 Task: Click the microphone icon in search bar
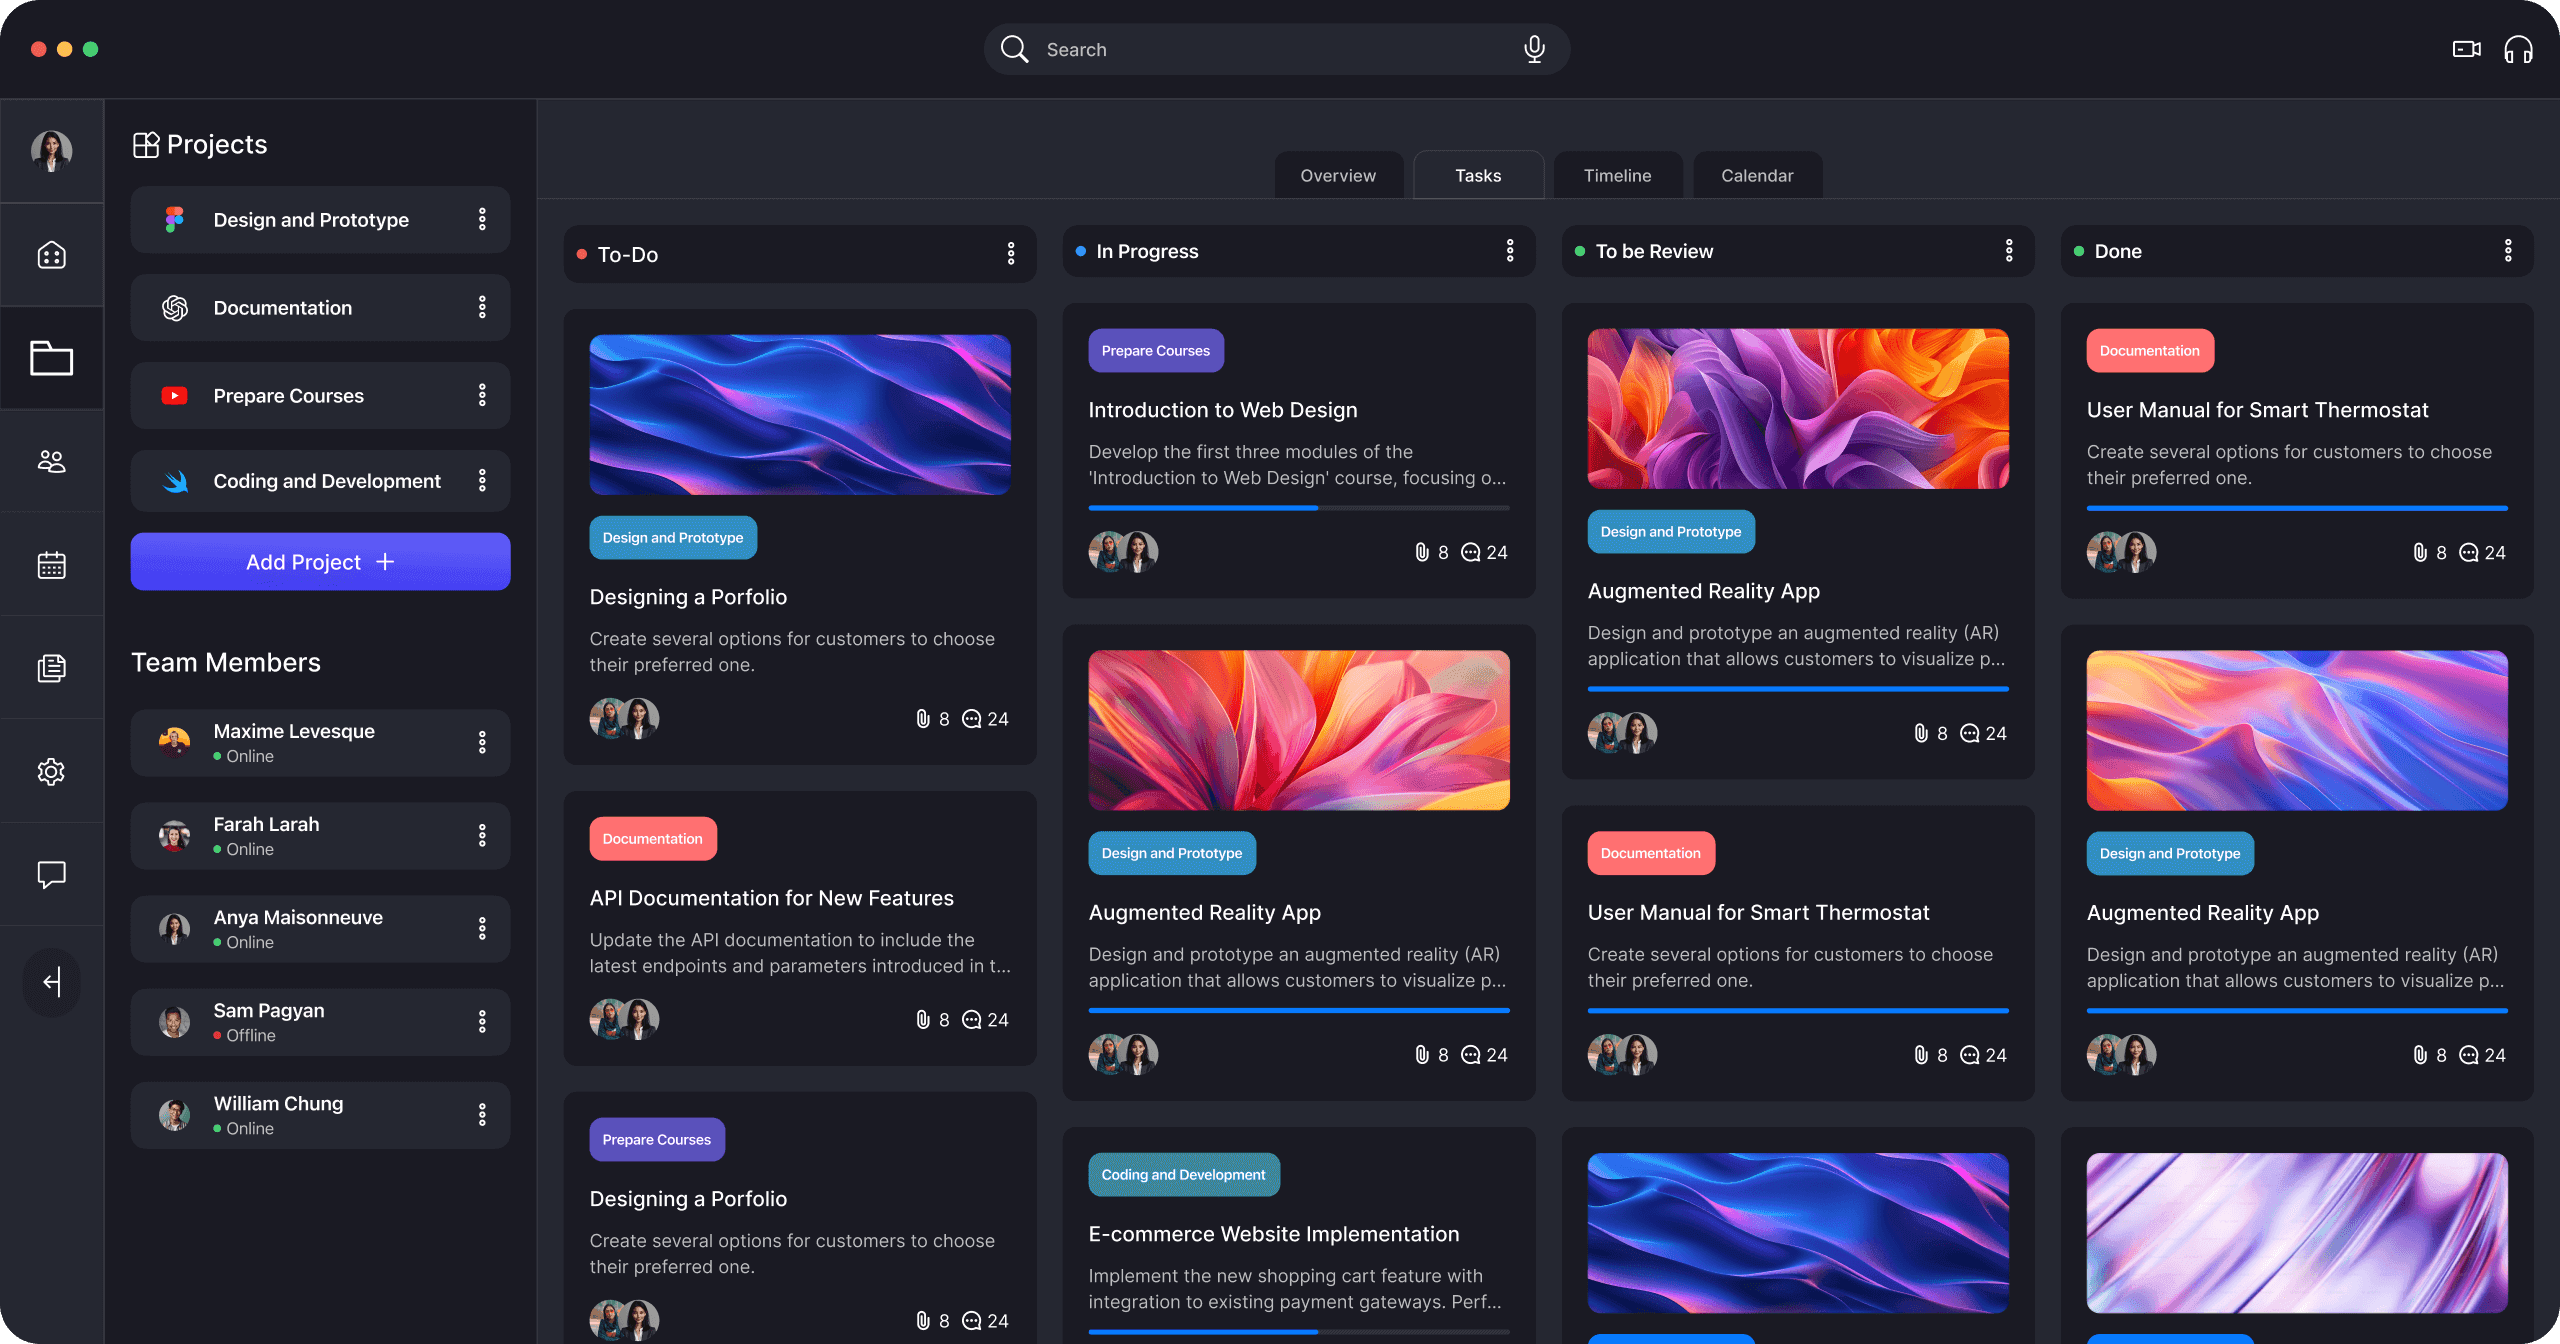click(x=1534, y=49)
